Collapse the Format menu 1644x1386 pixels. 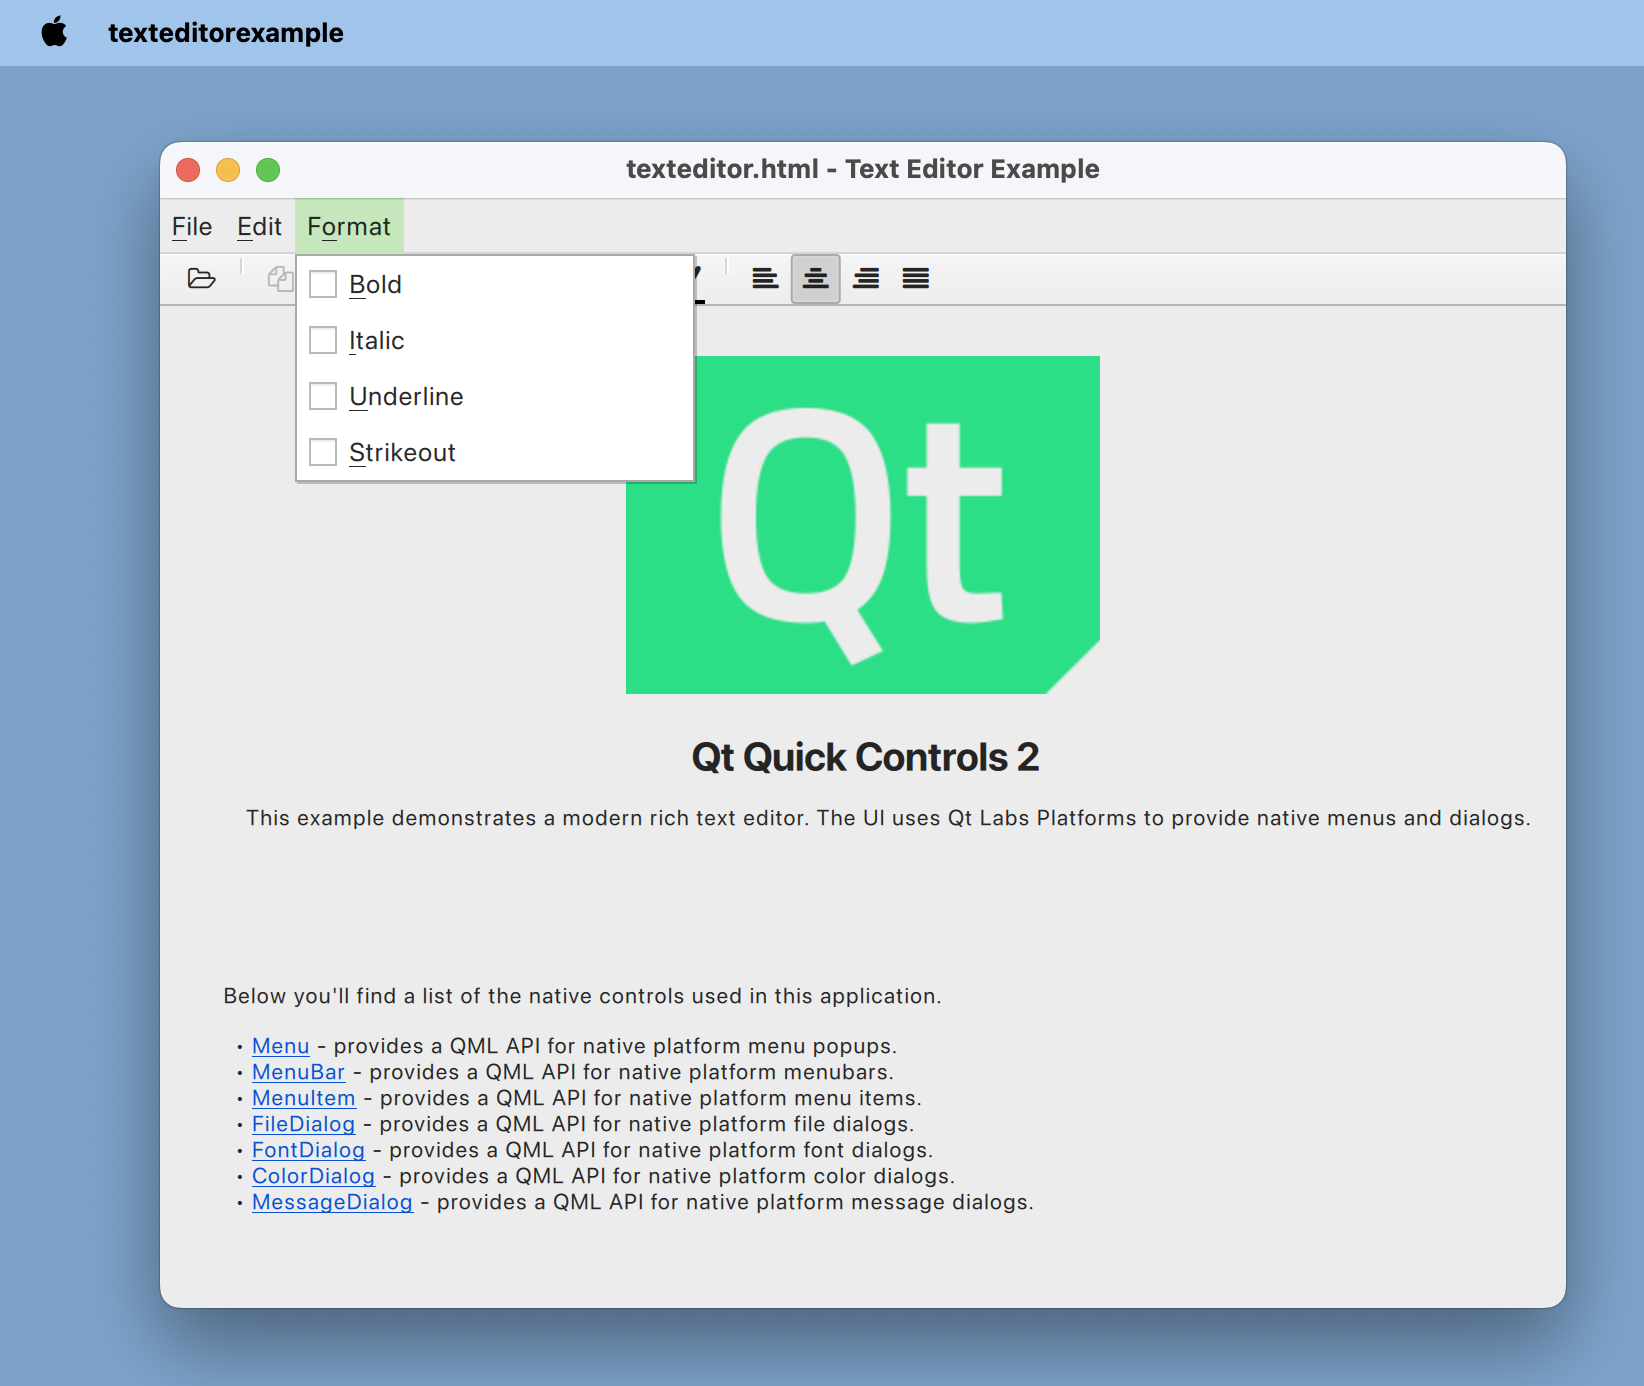(x=349, y=227)
